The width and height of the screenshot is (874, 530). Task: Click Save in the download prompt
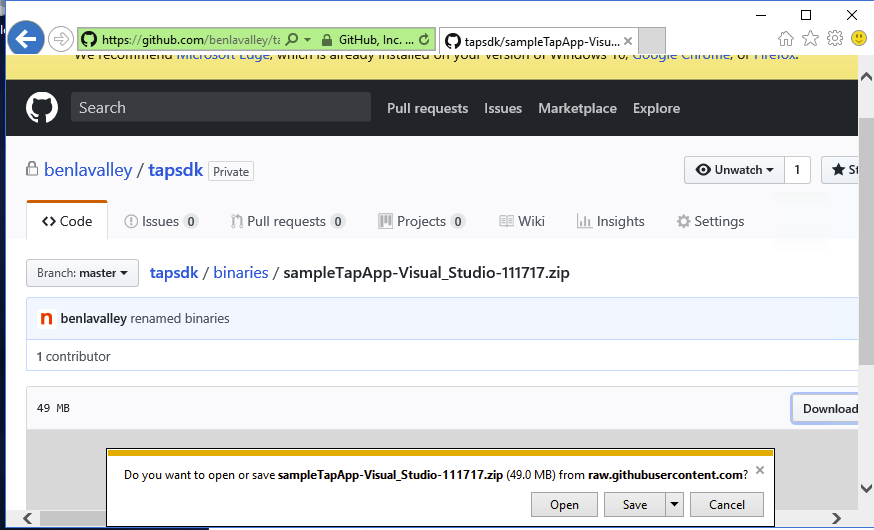(635, 504)
